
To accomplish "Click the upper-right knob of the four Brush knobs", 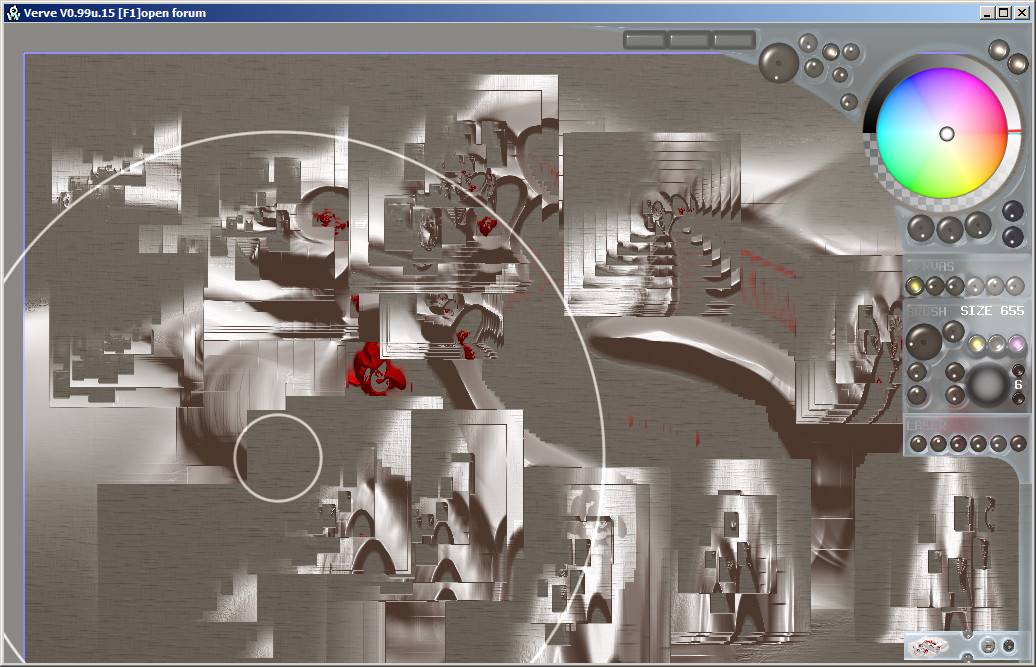I will coord(955,372).
